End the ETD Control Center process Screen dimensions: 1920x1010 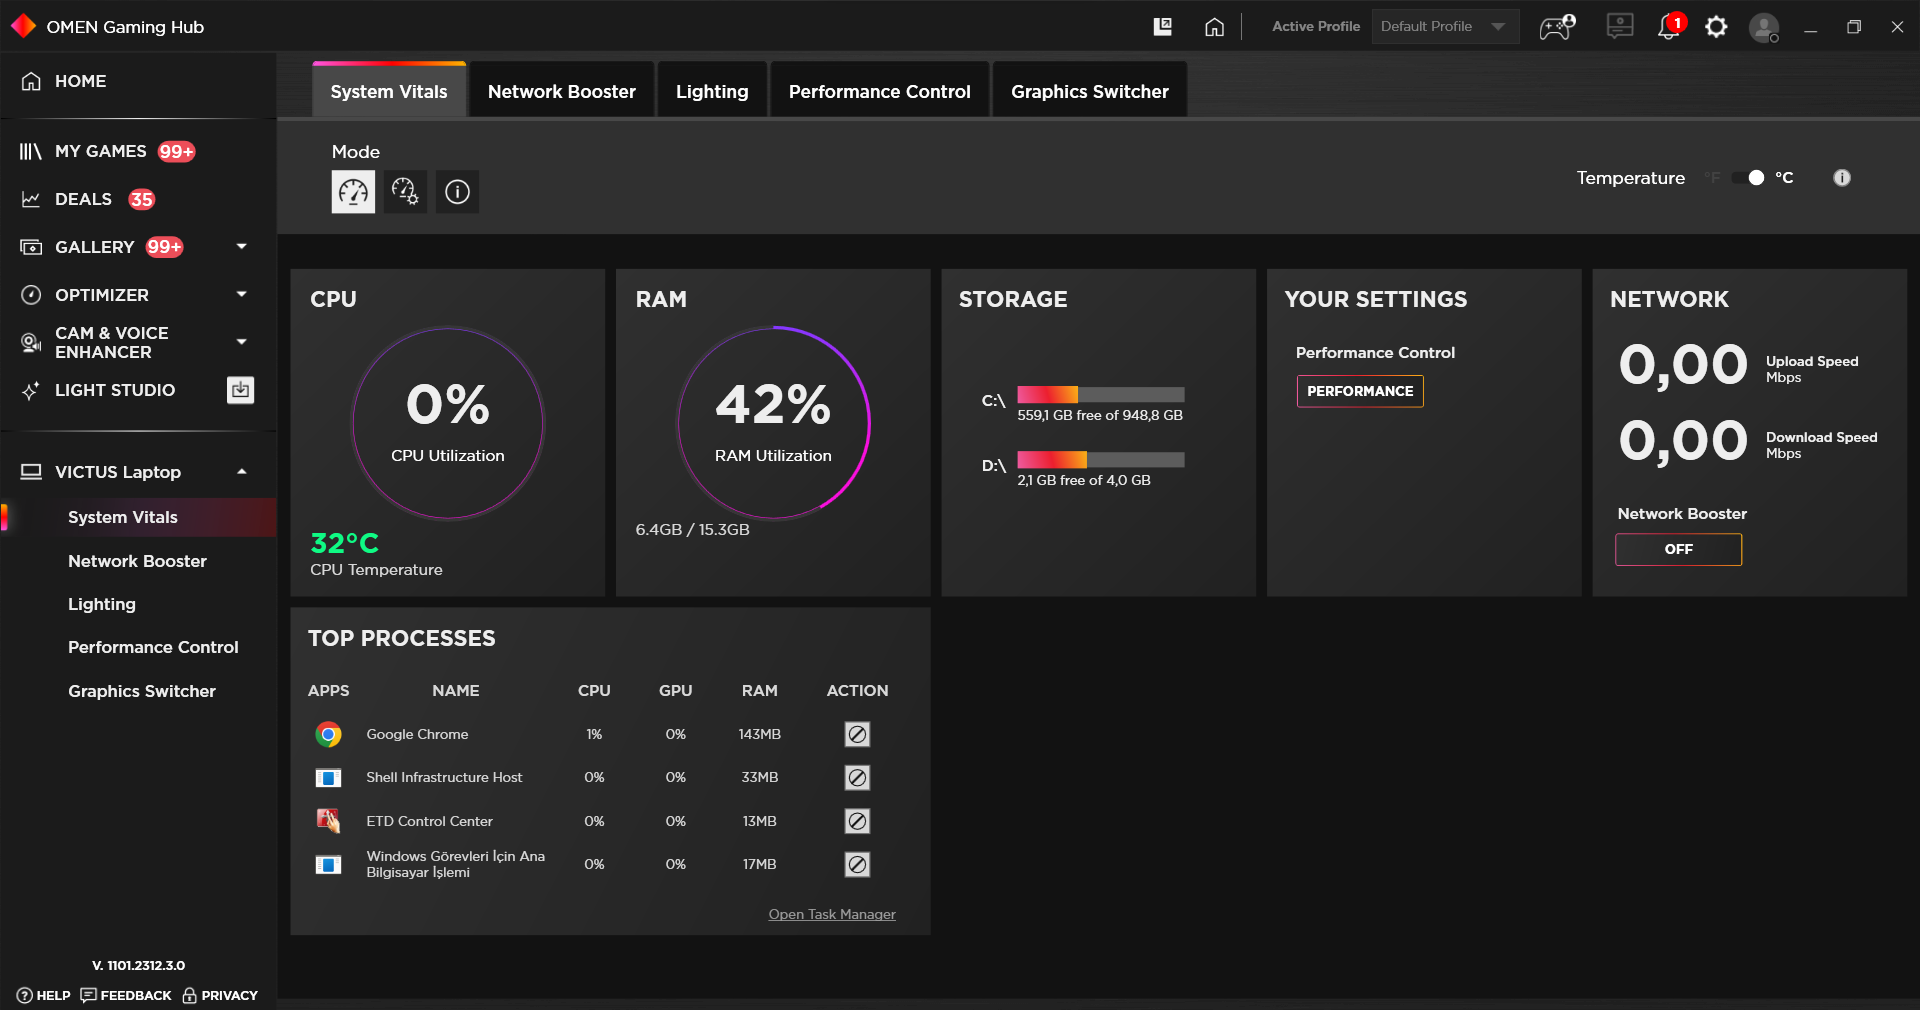coord(857,821)
